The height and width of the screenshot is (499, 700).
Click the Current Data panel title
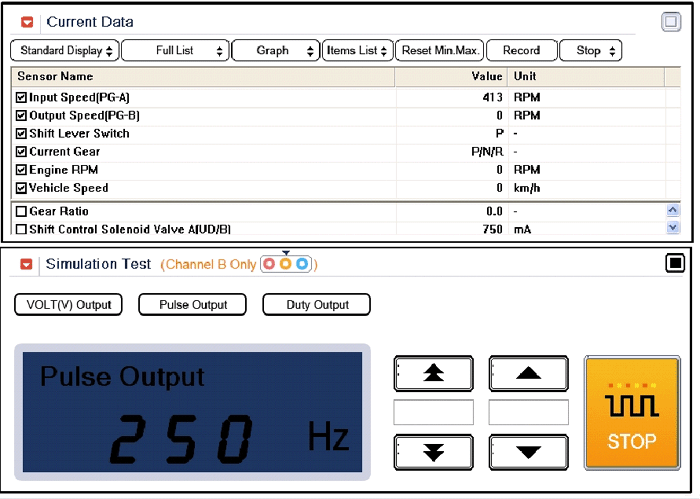tap(90, 22)
